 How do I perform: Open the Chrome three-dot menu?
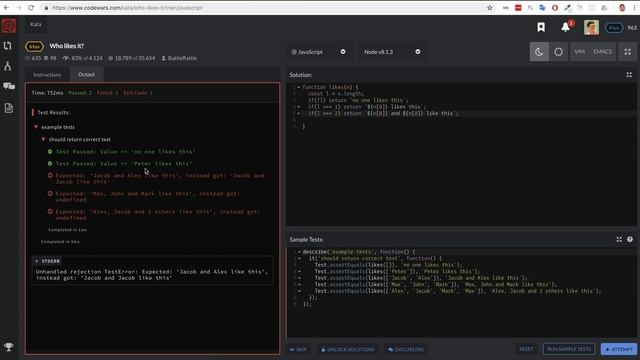pyautogui.click(x=634, y=8)
